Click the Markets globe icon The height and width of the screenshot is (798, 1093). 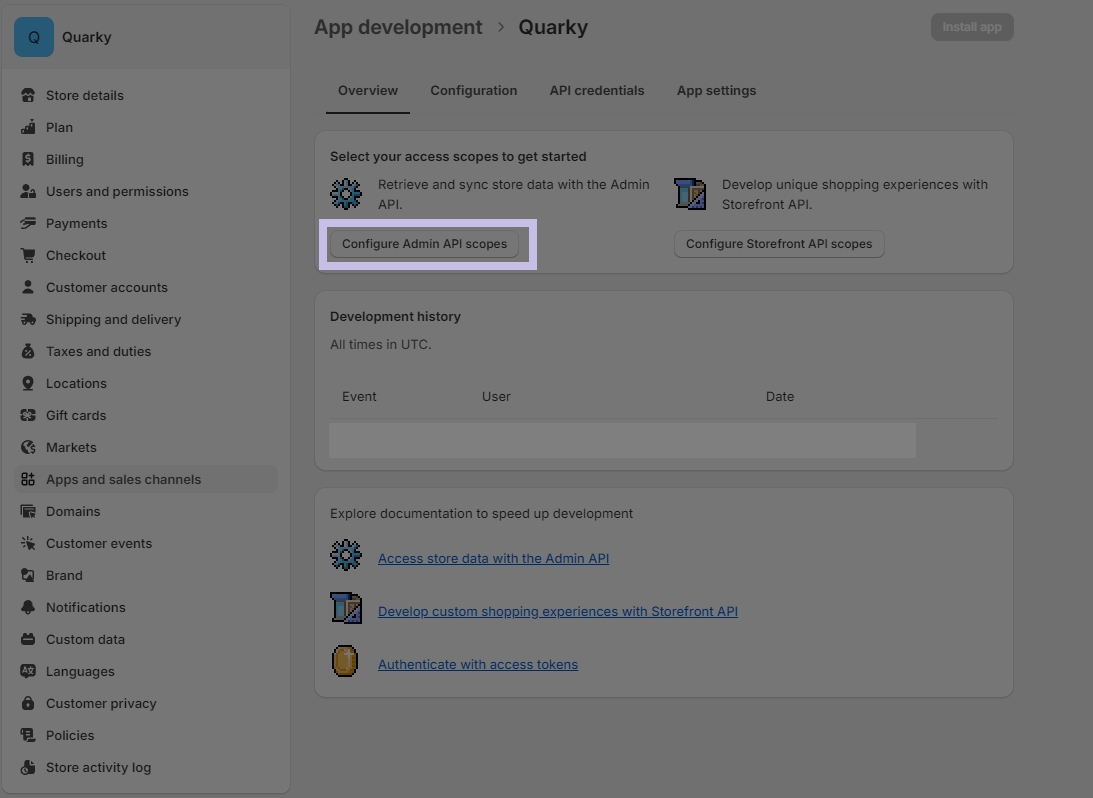tap(28, 448)
